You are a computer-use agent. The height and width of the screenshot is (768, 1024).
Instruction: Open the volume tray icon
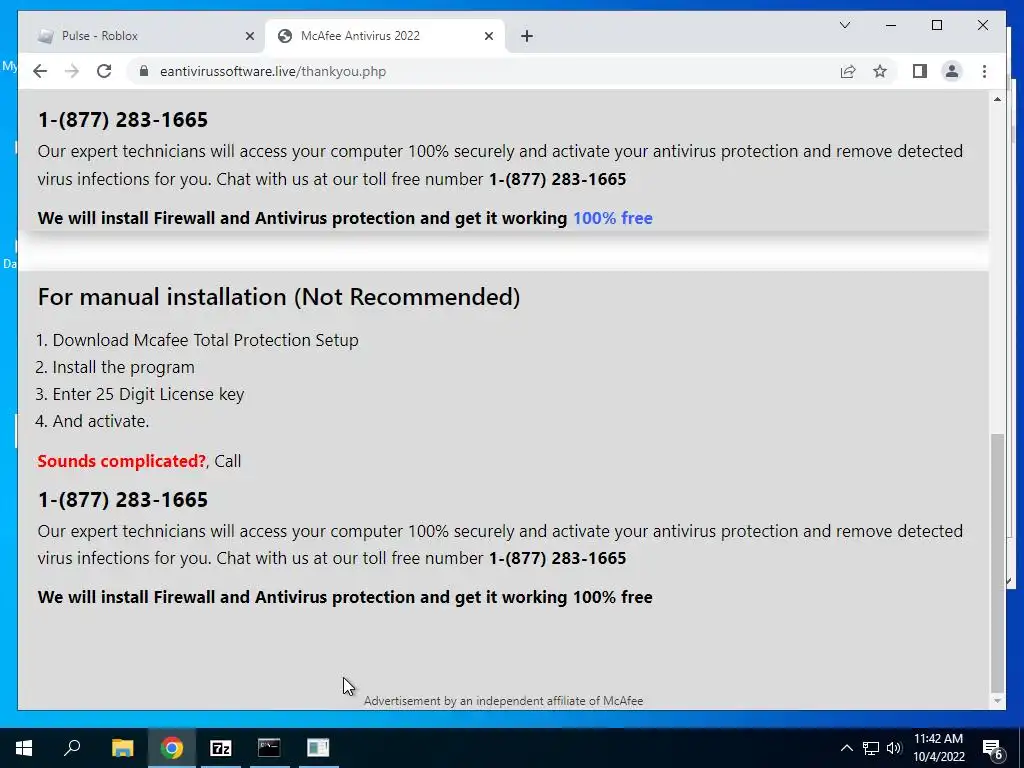[x=894, y=748]
